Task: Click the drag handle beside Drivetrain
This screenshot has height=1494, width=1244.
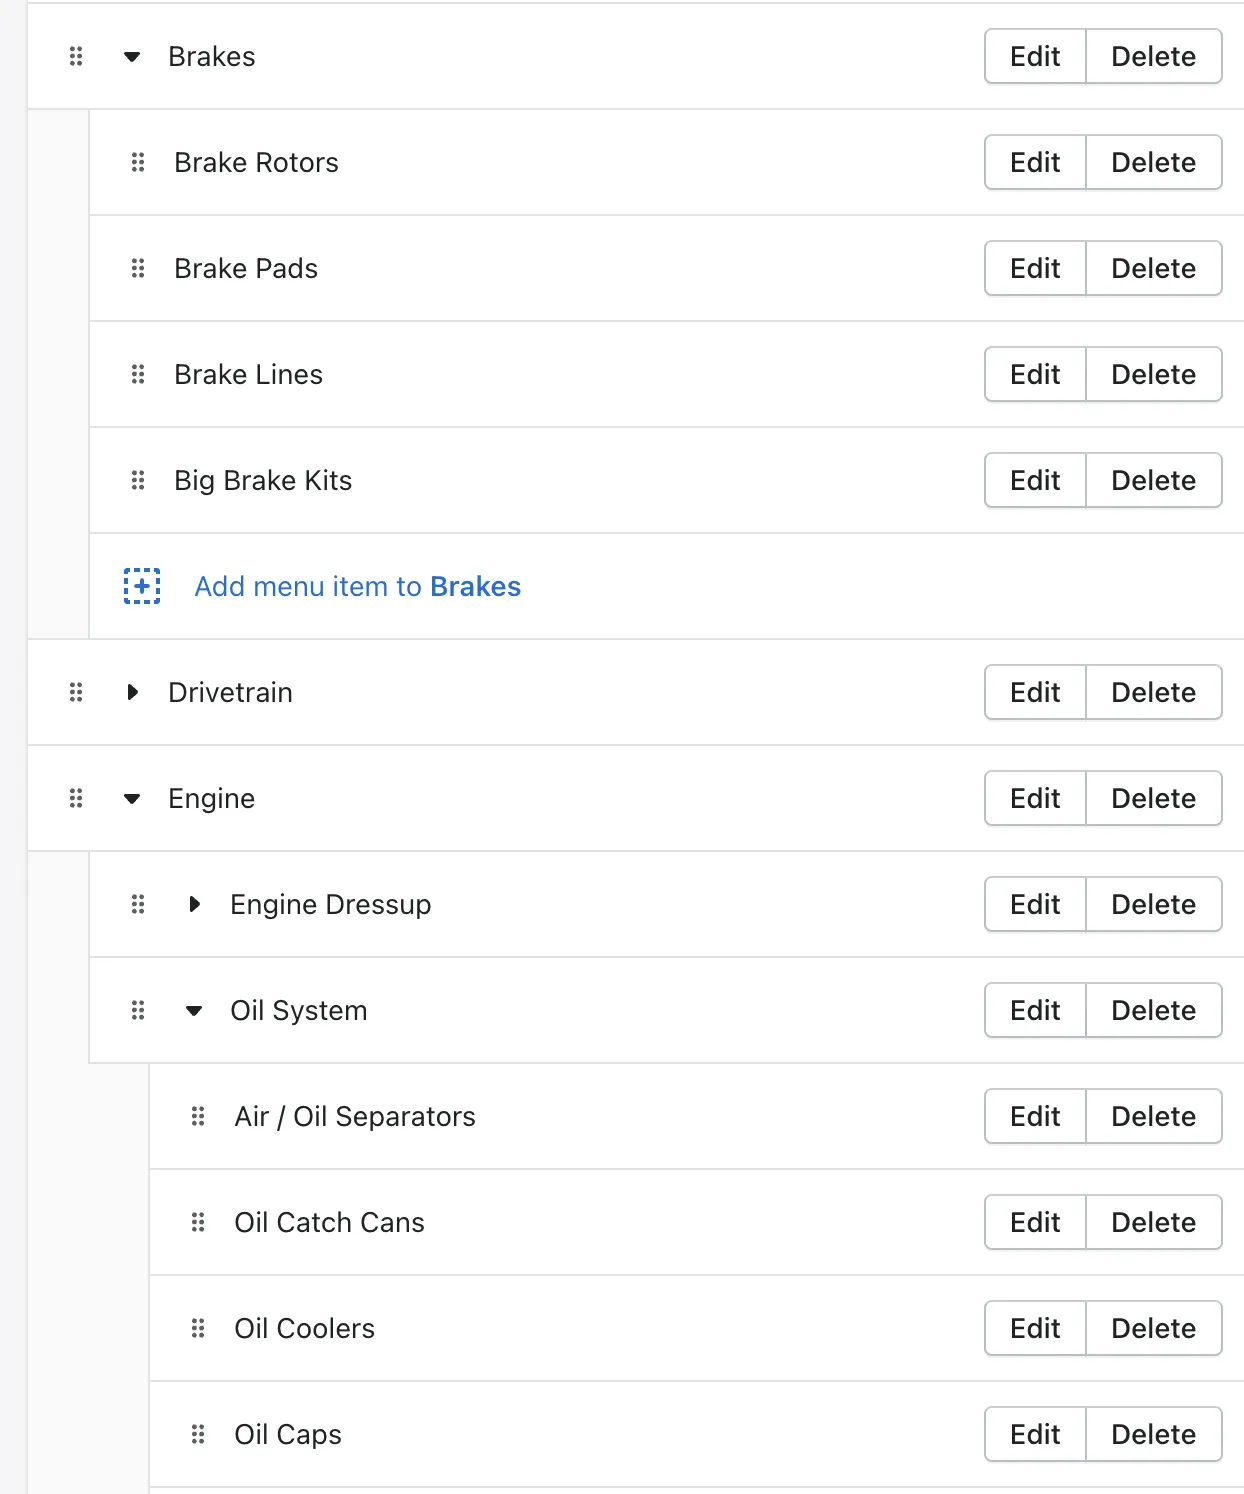Action: point(76,692)
